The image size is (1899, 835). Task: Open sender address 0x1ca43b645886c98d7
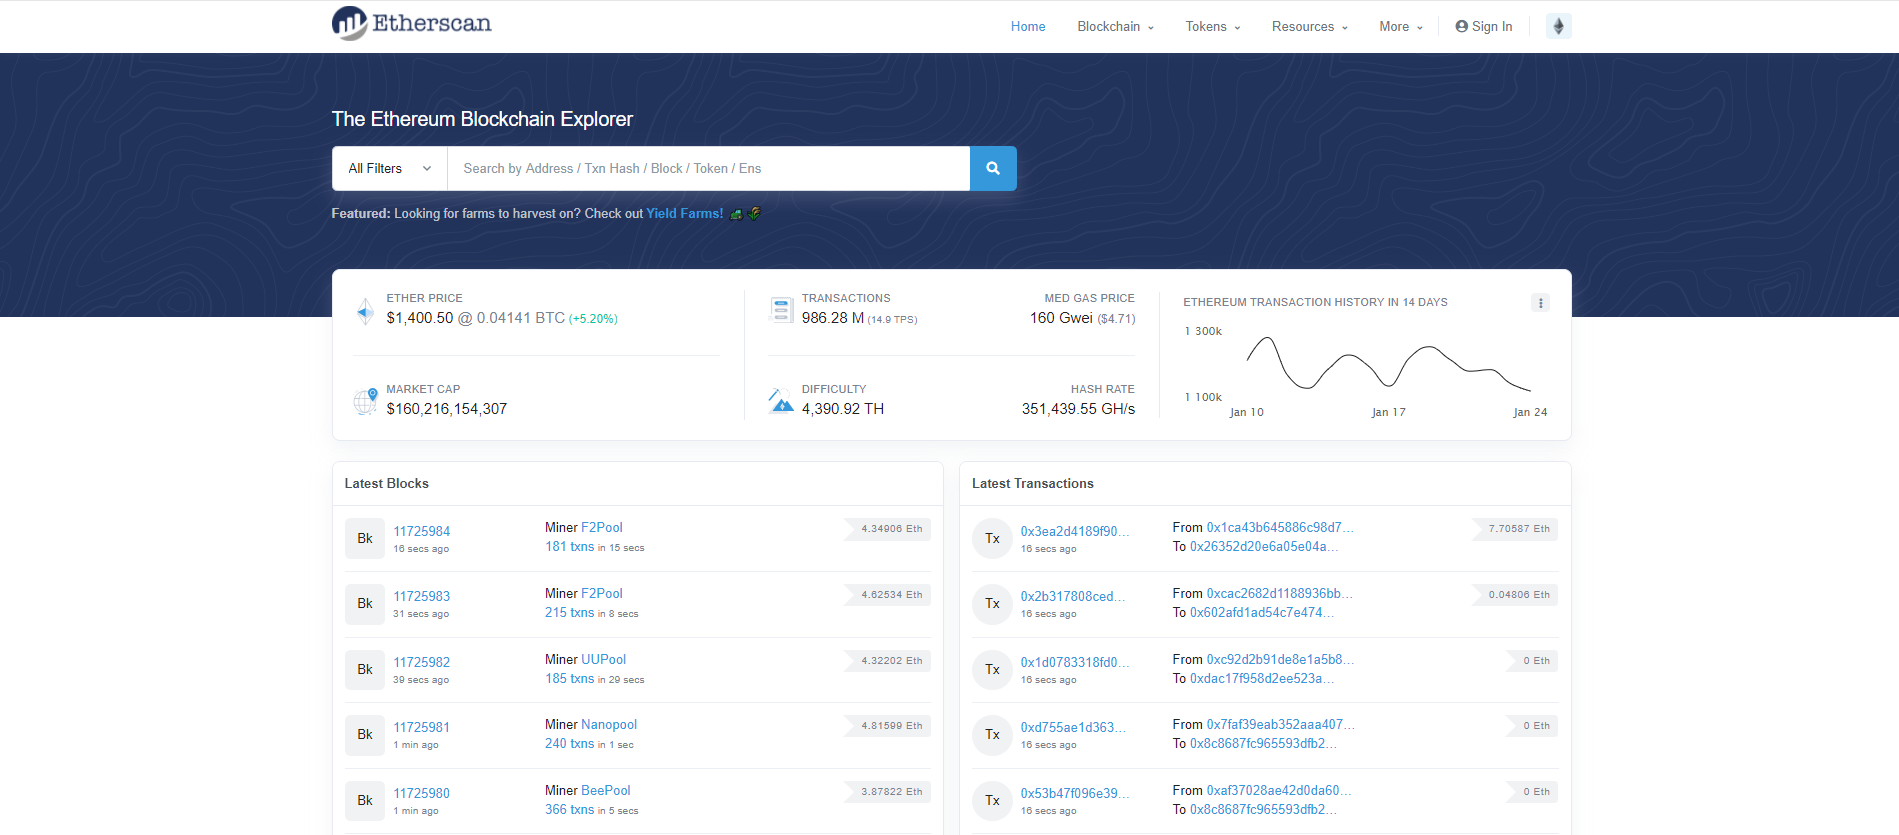tap(1280, 527)
